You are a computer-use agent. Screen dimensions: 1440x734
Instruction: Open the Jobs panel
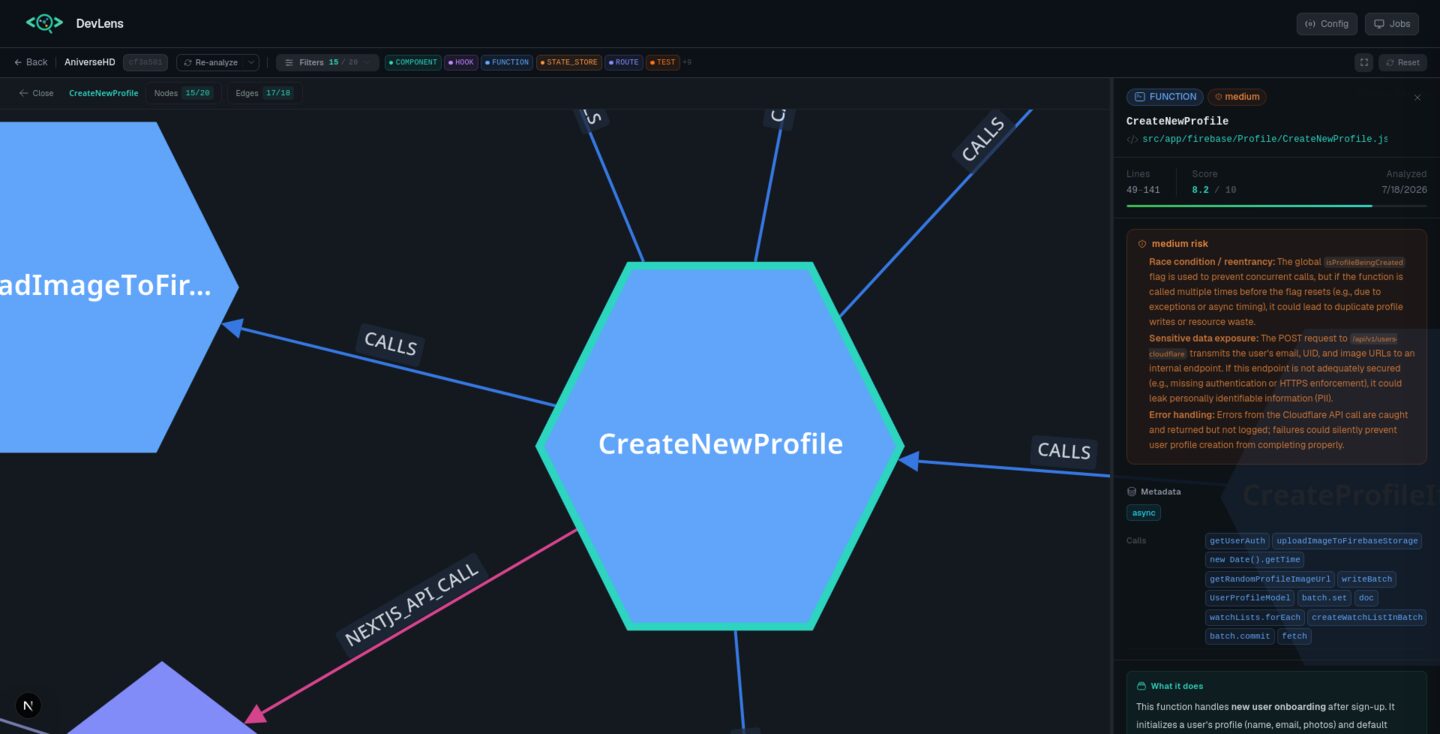pos(1392,24)
